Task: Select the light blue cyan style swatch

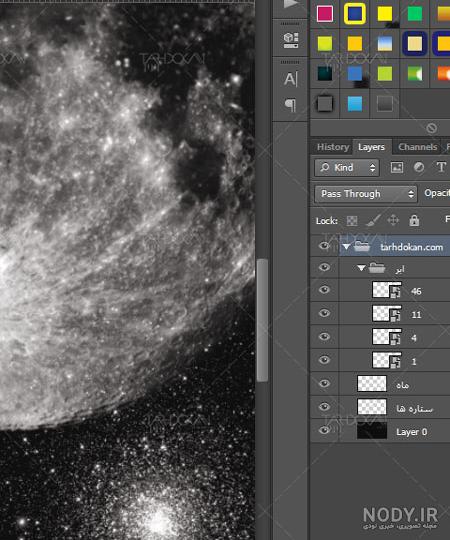Action: pos(355,104)
